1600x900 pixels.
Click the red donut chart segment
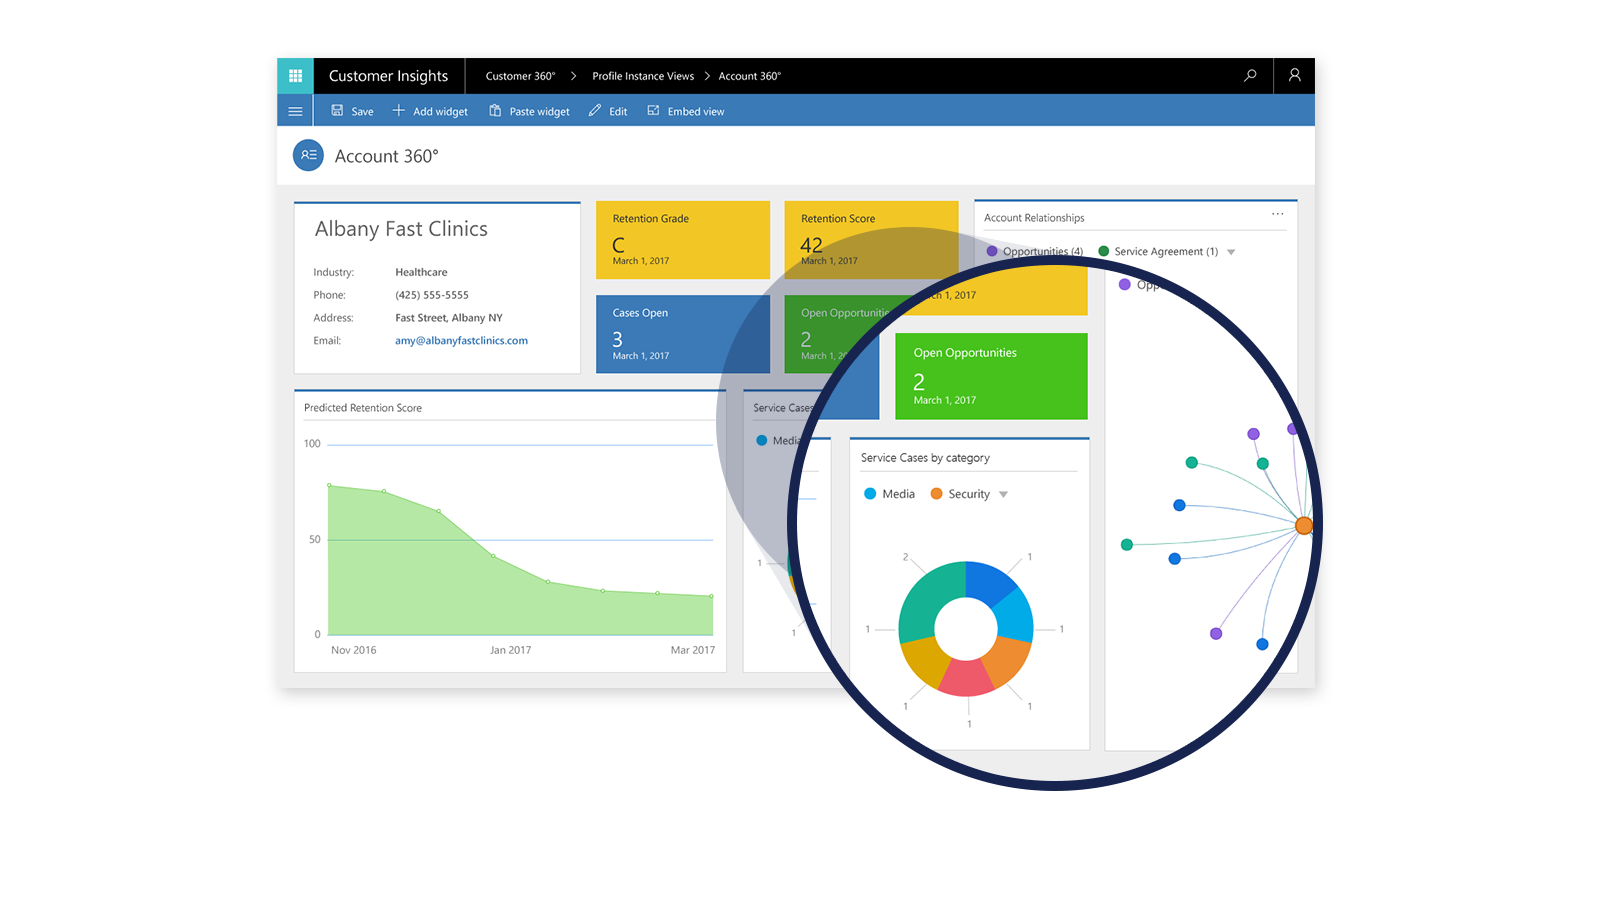pos(965,679)
